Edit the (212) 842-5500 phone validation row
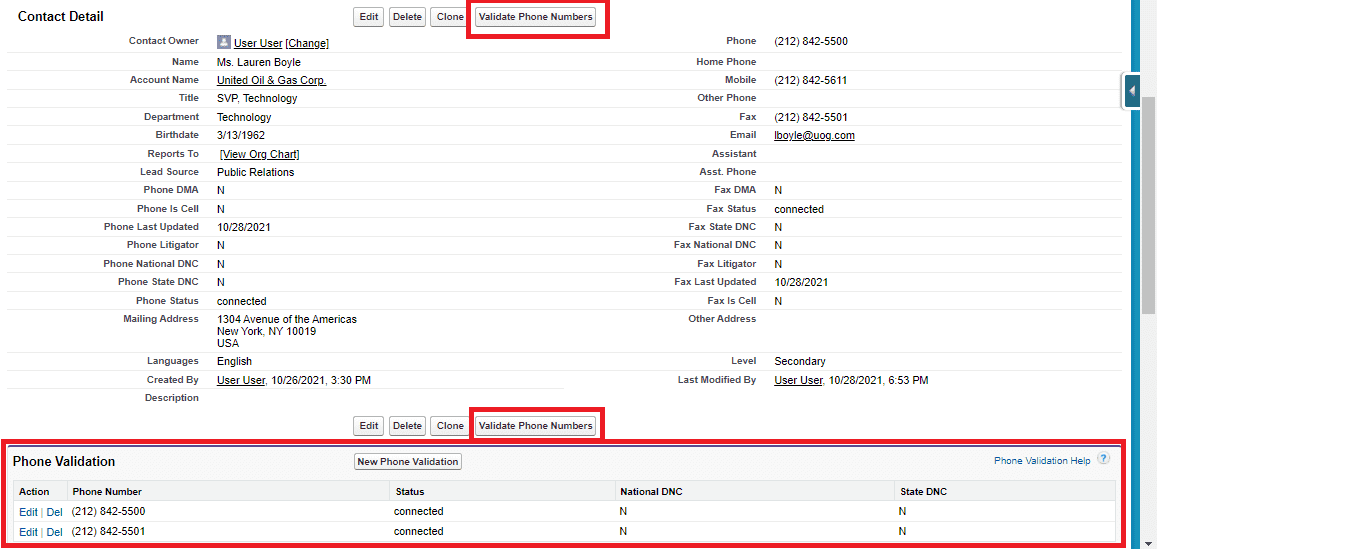1366x549 pixels. click(28, 512)
